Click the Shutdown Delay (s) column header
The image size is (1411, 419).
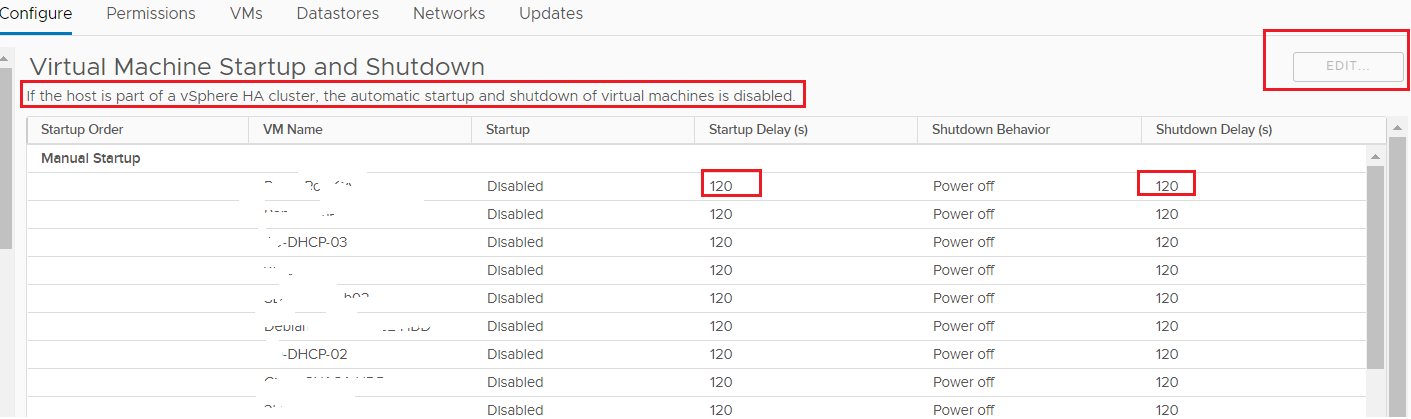click(x=1254, y=130)
